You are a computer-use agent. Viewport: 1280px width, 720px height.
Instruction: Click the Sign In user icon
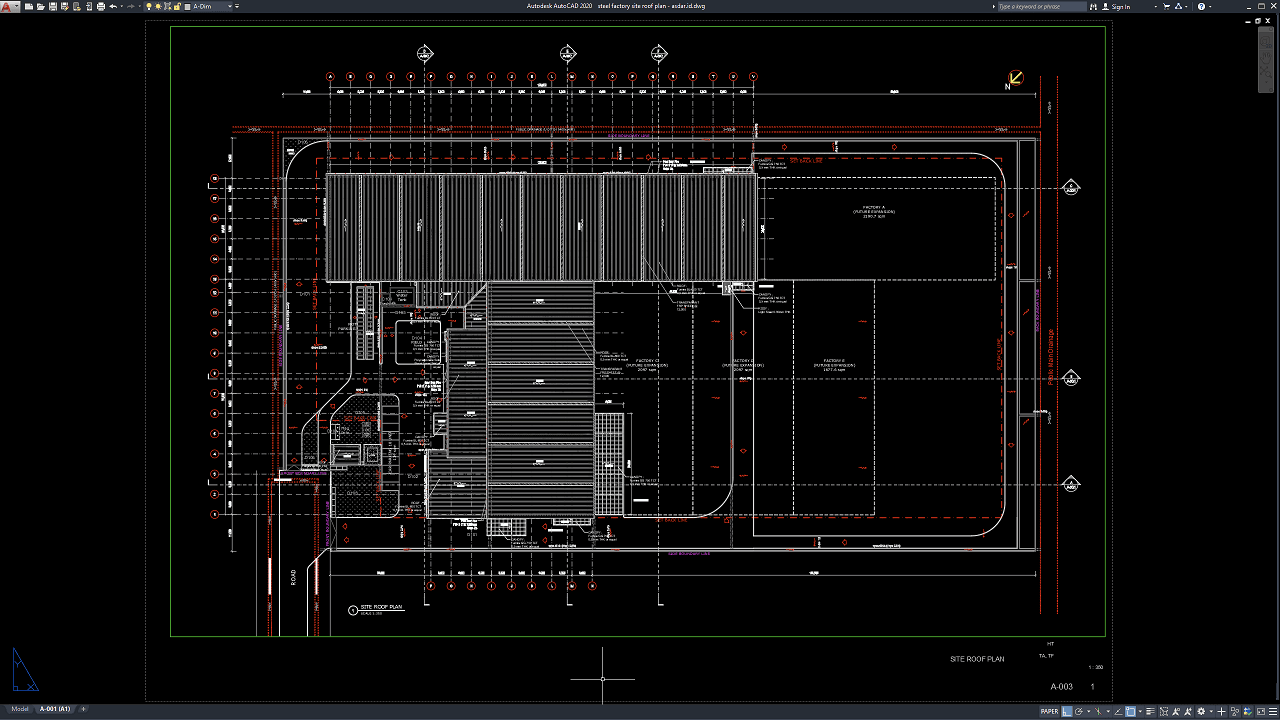[1104, 6]
